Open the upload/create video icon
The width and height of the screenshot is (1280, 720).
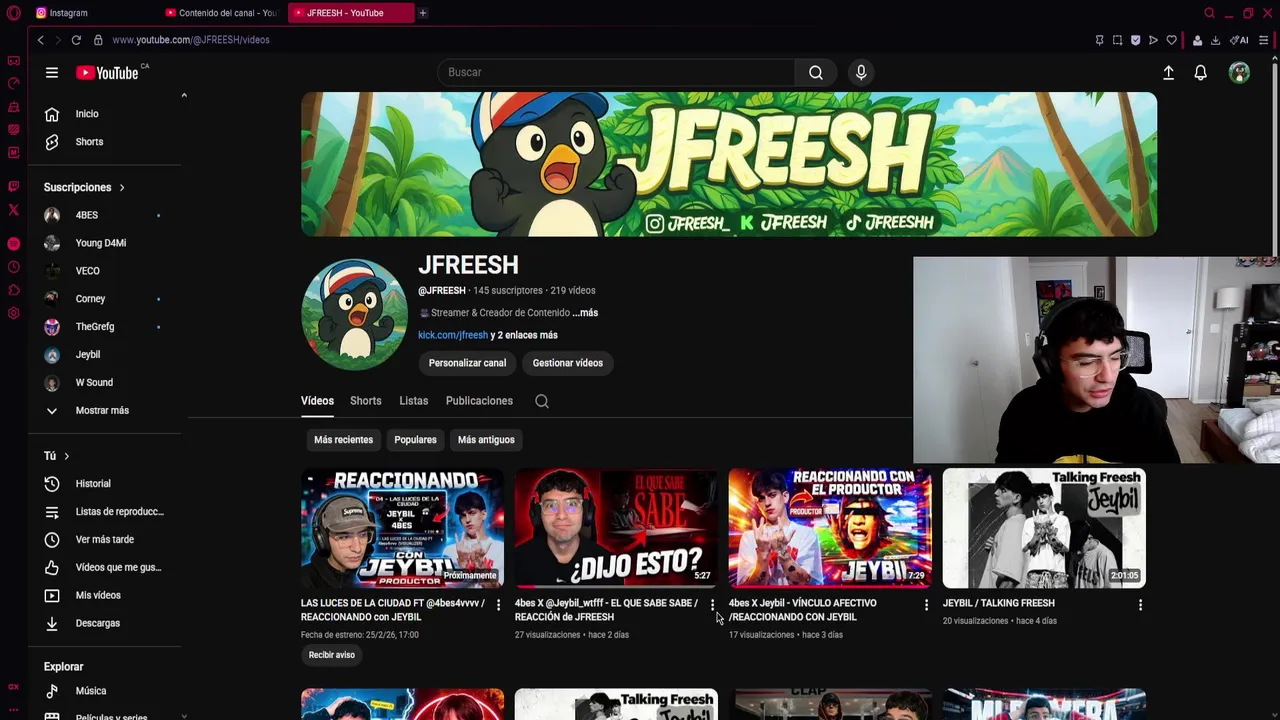1168,72
